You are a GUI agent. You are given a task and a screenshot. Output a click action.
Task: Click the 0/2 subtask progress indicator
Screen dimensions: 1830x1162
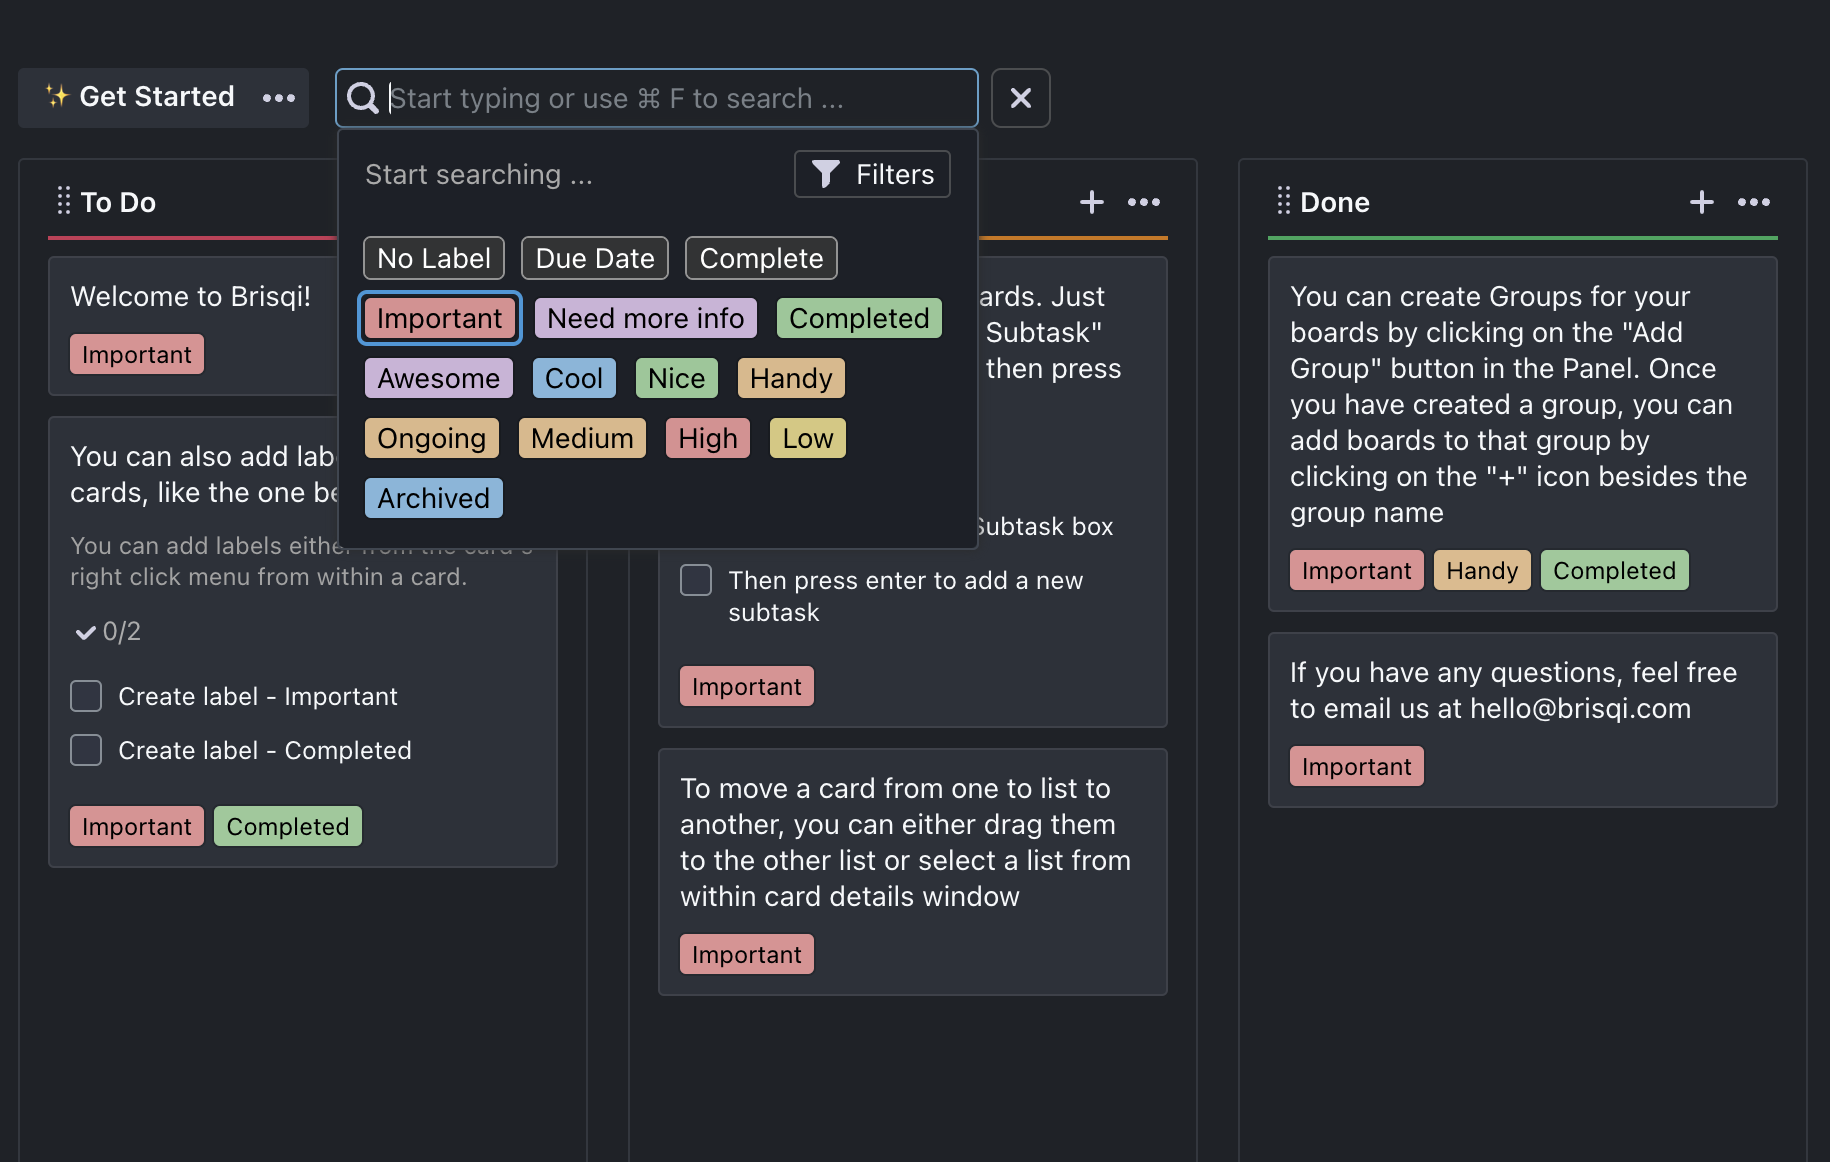coord(109,631)
